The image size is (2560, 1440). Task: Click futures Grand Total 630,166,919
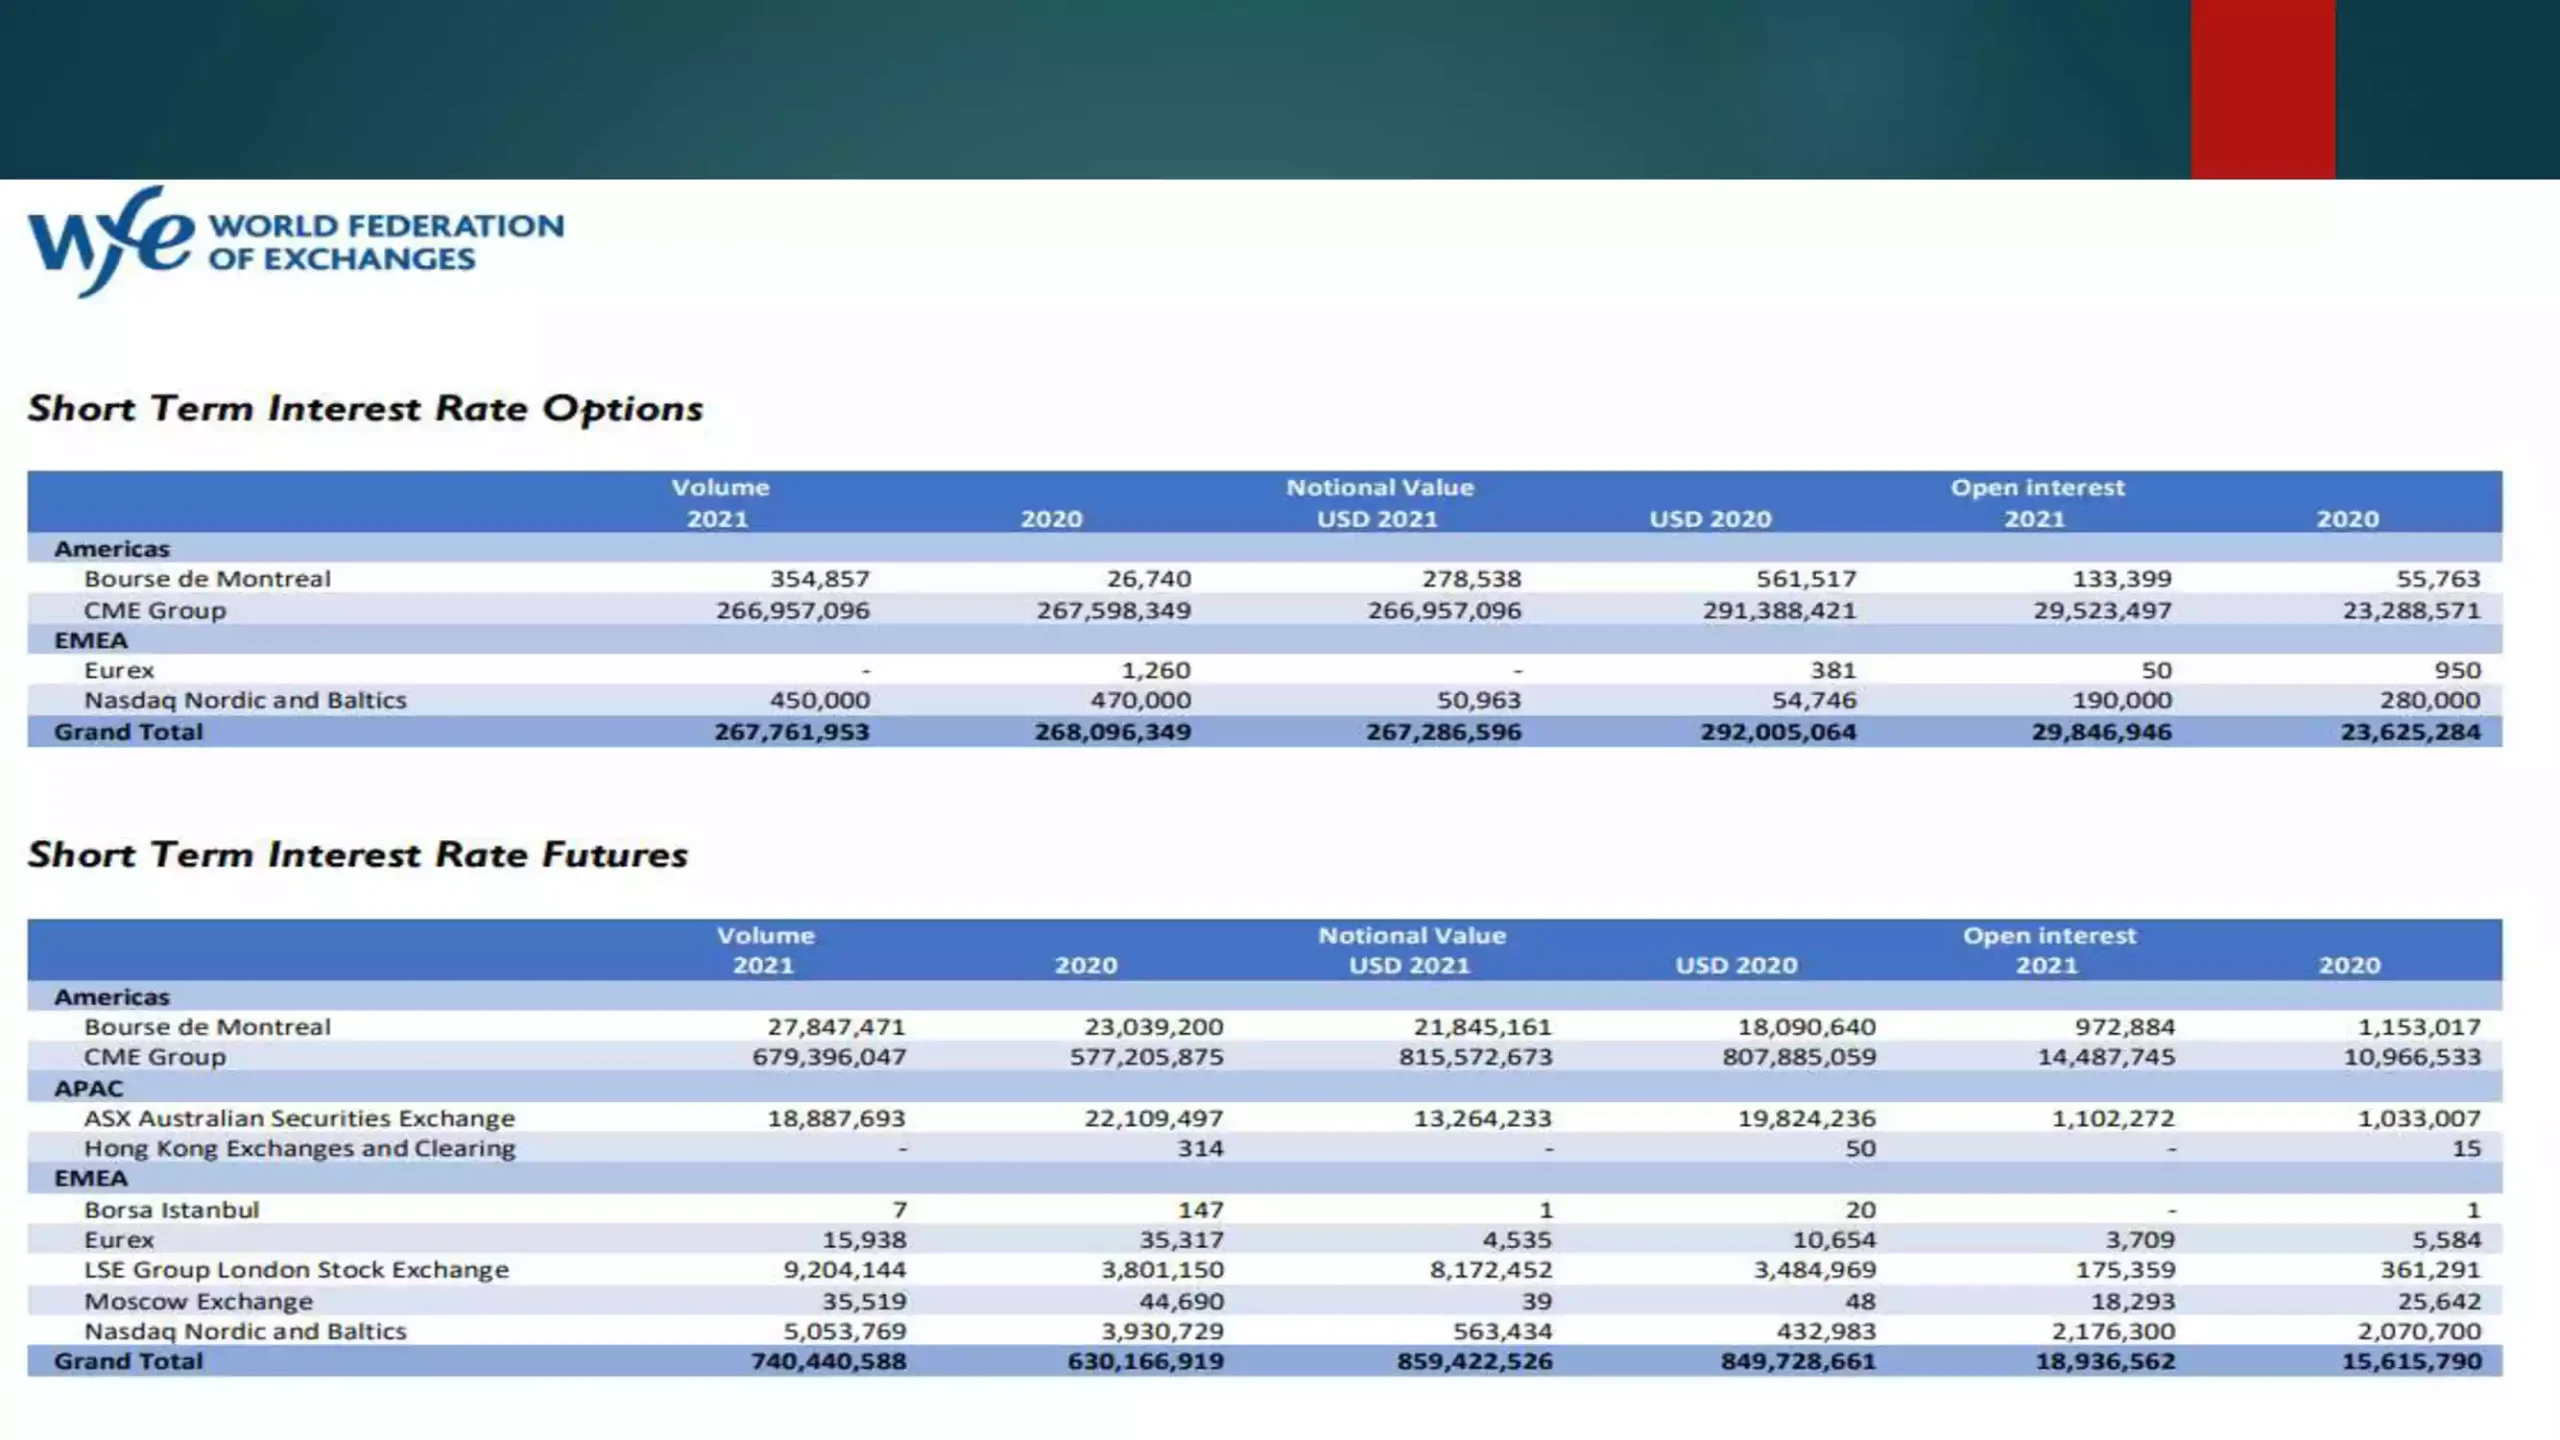point(1145,1362)
